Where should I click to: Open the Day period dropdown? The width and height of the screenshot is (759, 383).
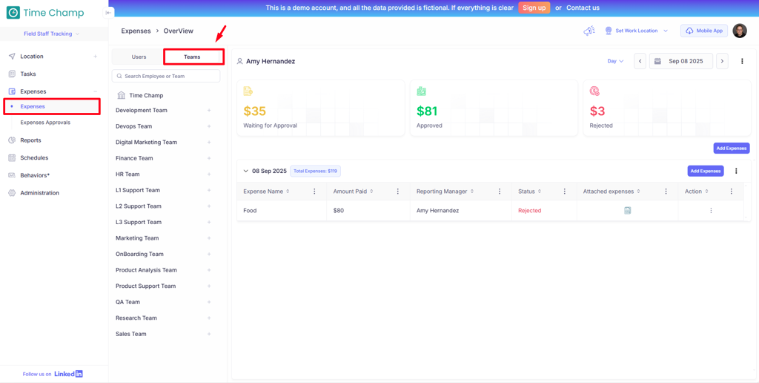615,61
